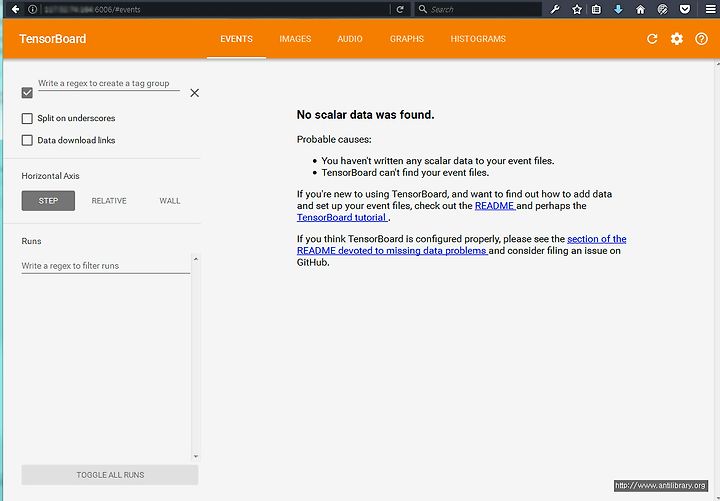Image resolution: width=720 pixels, height=501 pixels.
Task: Uncheck the tag group regex checkbox
Action: (27, 93)
